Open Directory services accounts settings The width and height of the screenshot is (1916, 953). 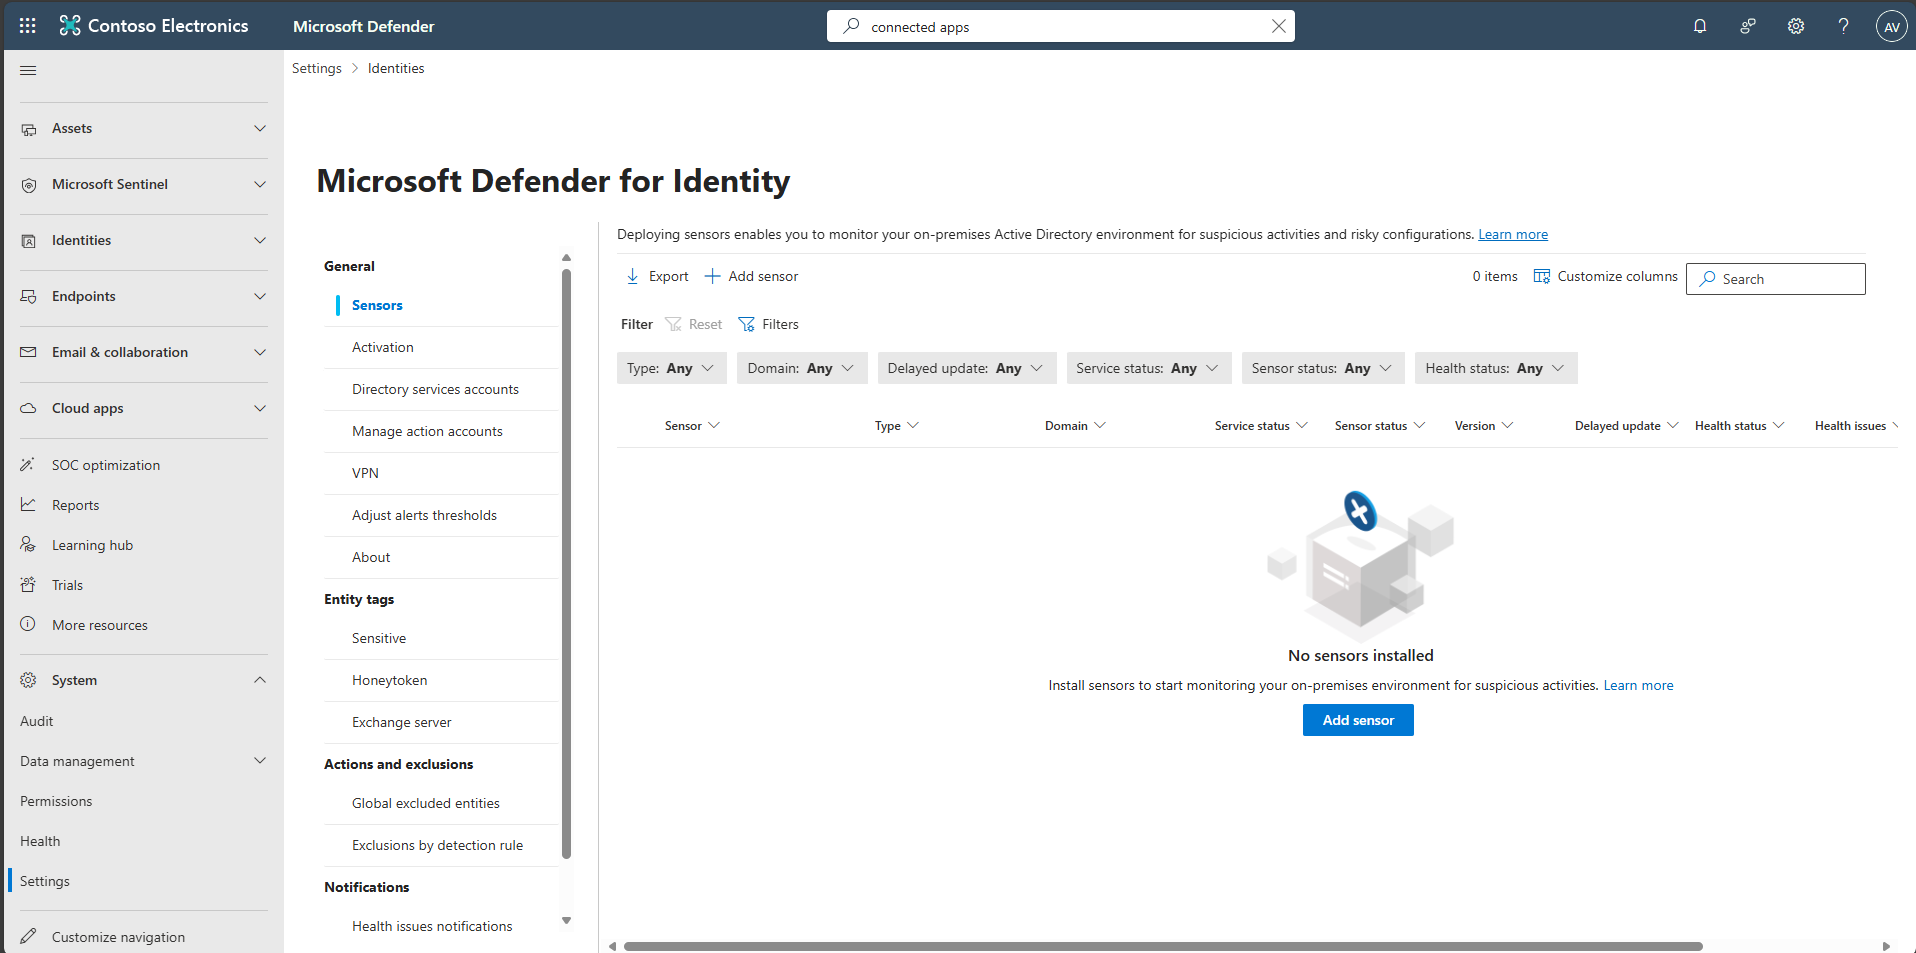[x=435, y=389]
